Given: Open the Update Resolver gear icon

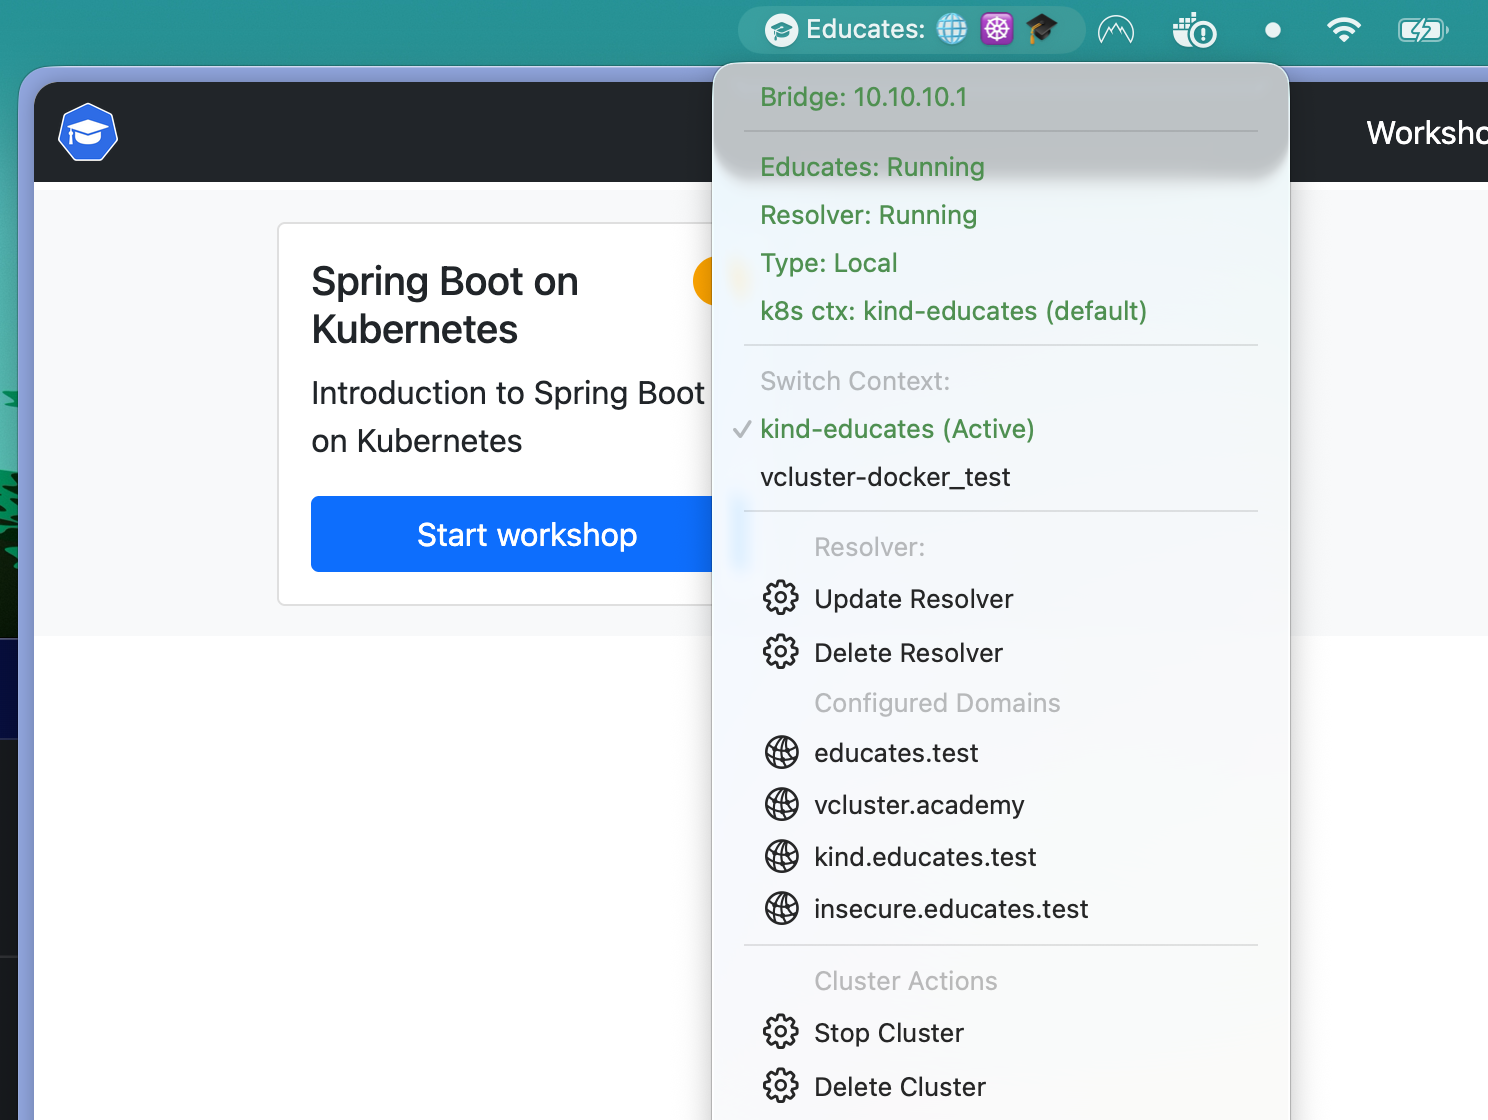Looking at the screenshot, I should pyautogui.click(x=780, y=598).
